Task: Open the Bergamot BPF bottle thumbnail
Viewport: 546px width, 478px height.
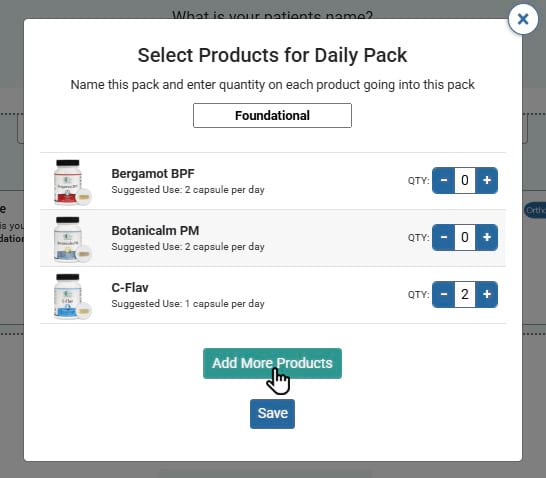Action: coord(72,182)
